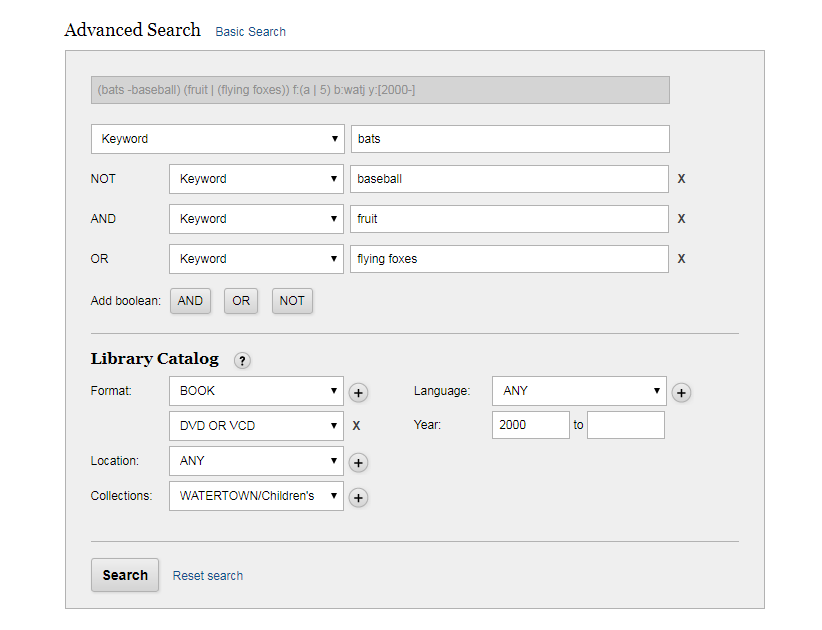Screen dimensions: 822x630
Task: Click the generated query string box
Action: [380, 90]
